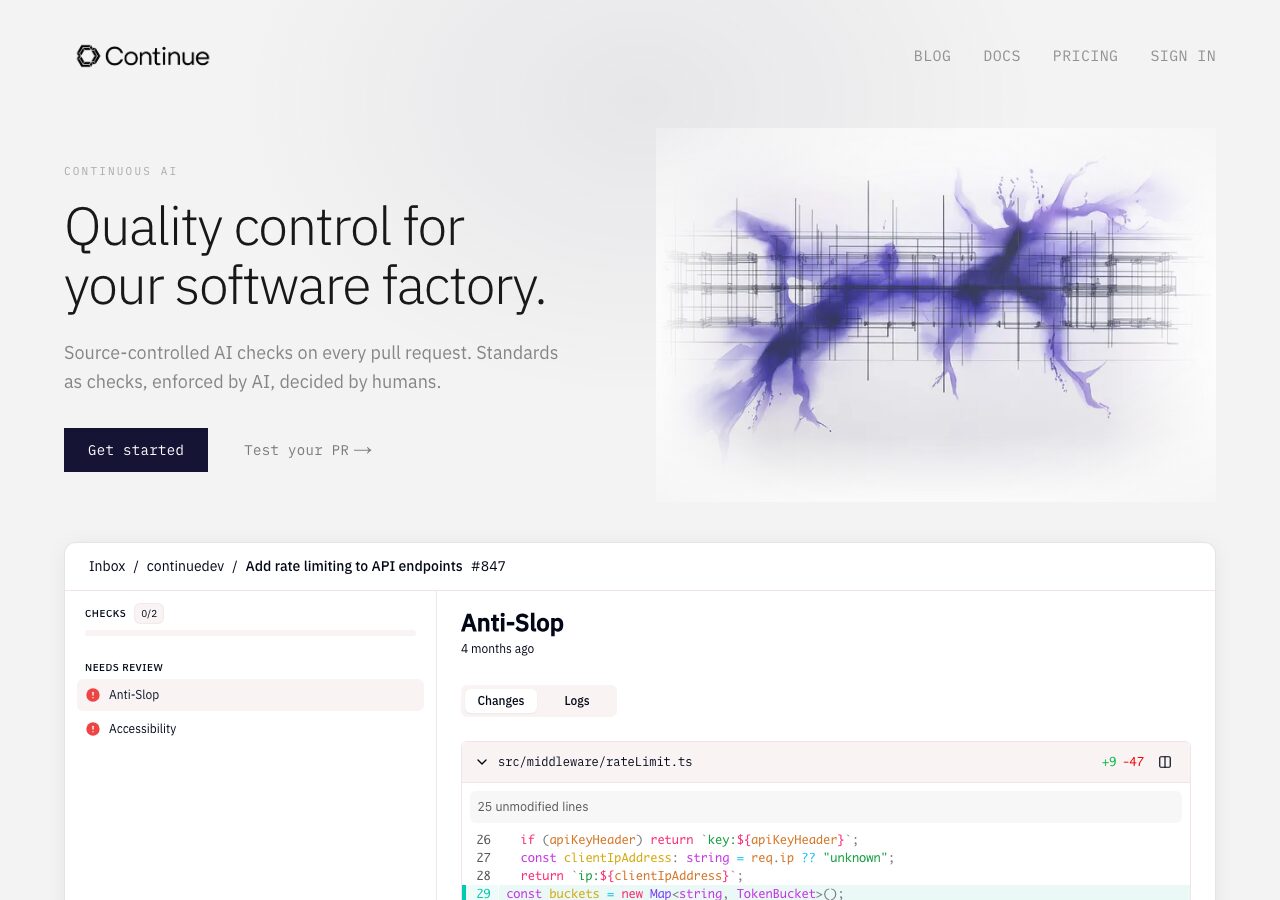Click the Get started button

click(x=136, y=450)
